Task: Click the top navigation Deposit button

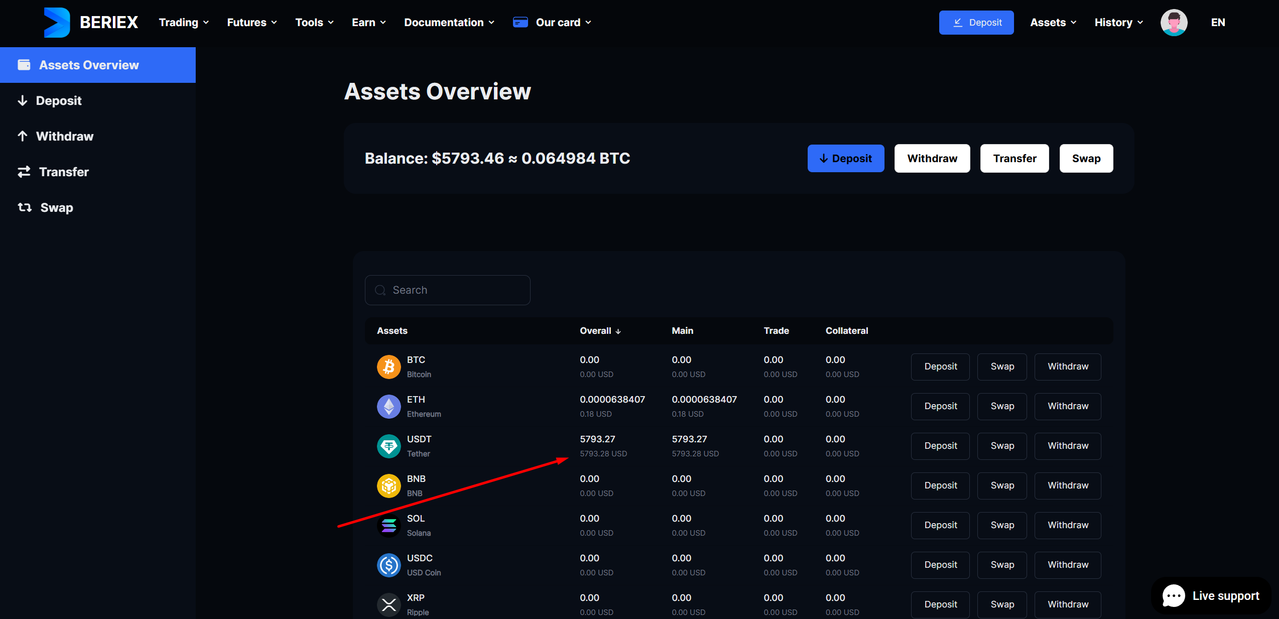Action: coord(976,22)
